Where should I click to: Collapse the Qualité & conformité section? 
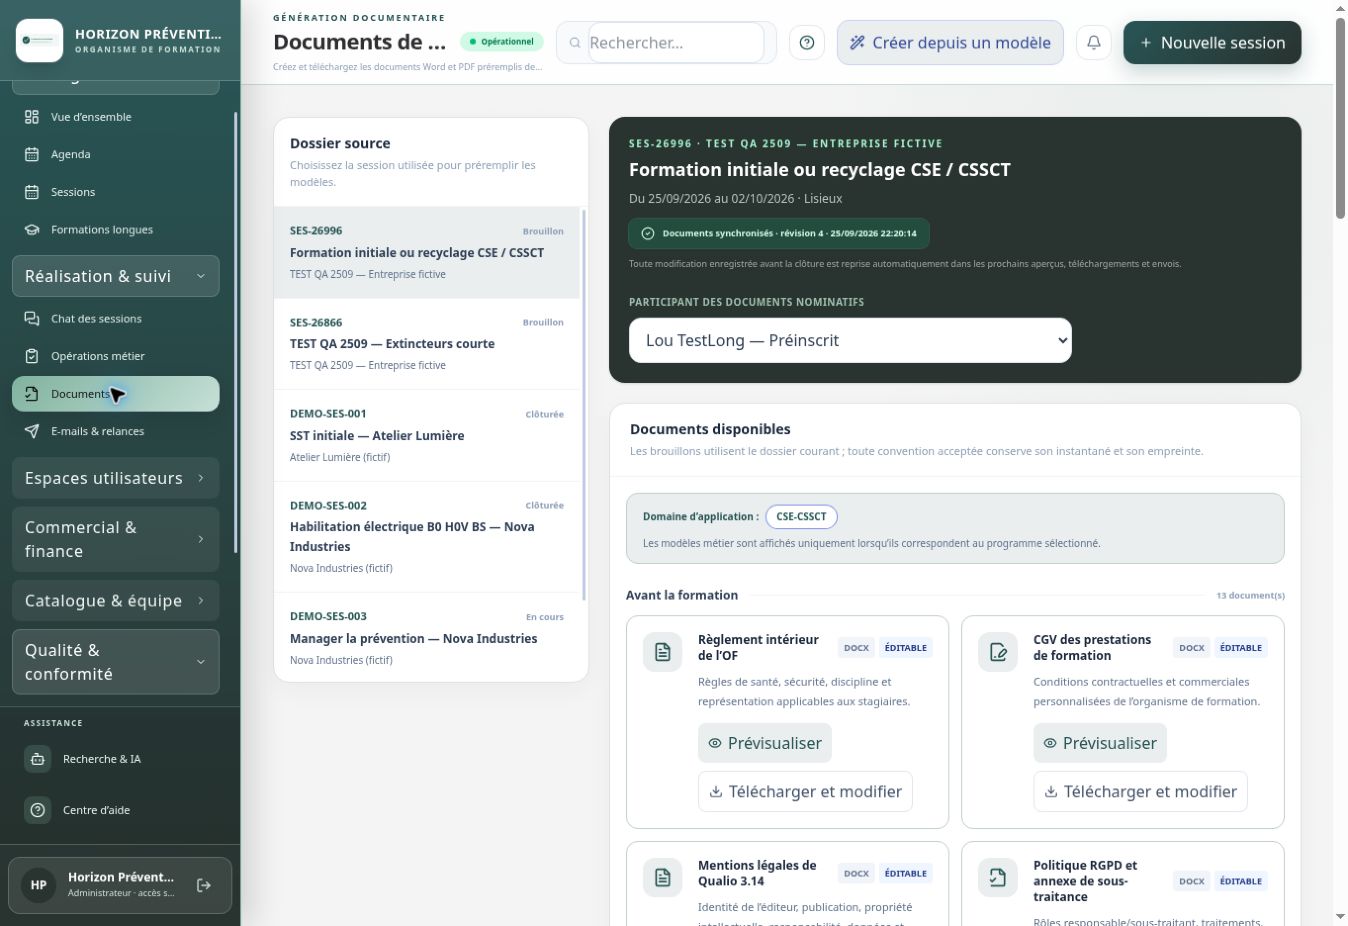(116, 662)
